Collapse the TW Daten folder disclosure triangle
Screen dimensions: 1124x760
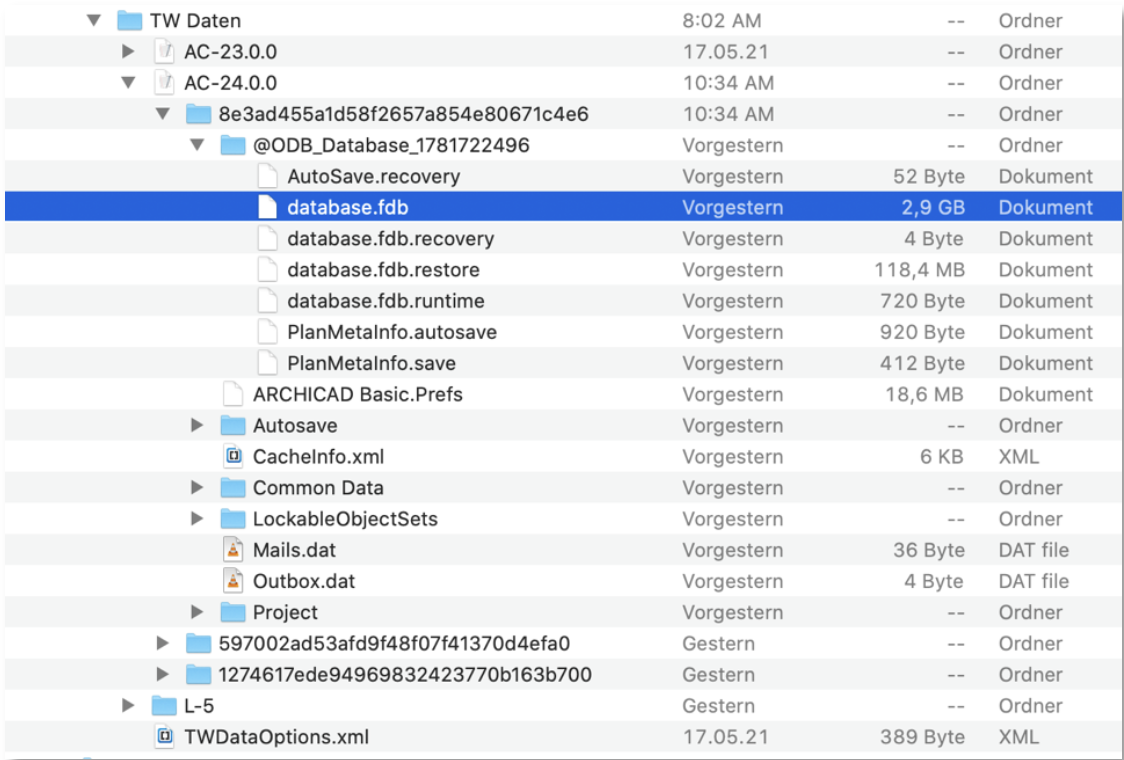tap(94, 21)
